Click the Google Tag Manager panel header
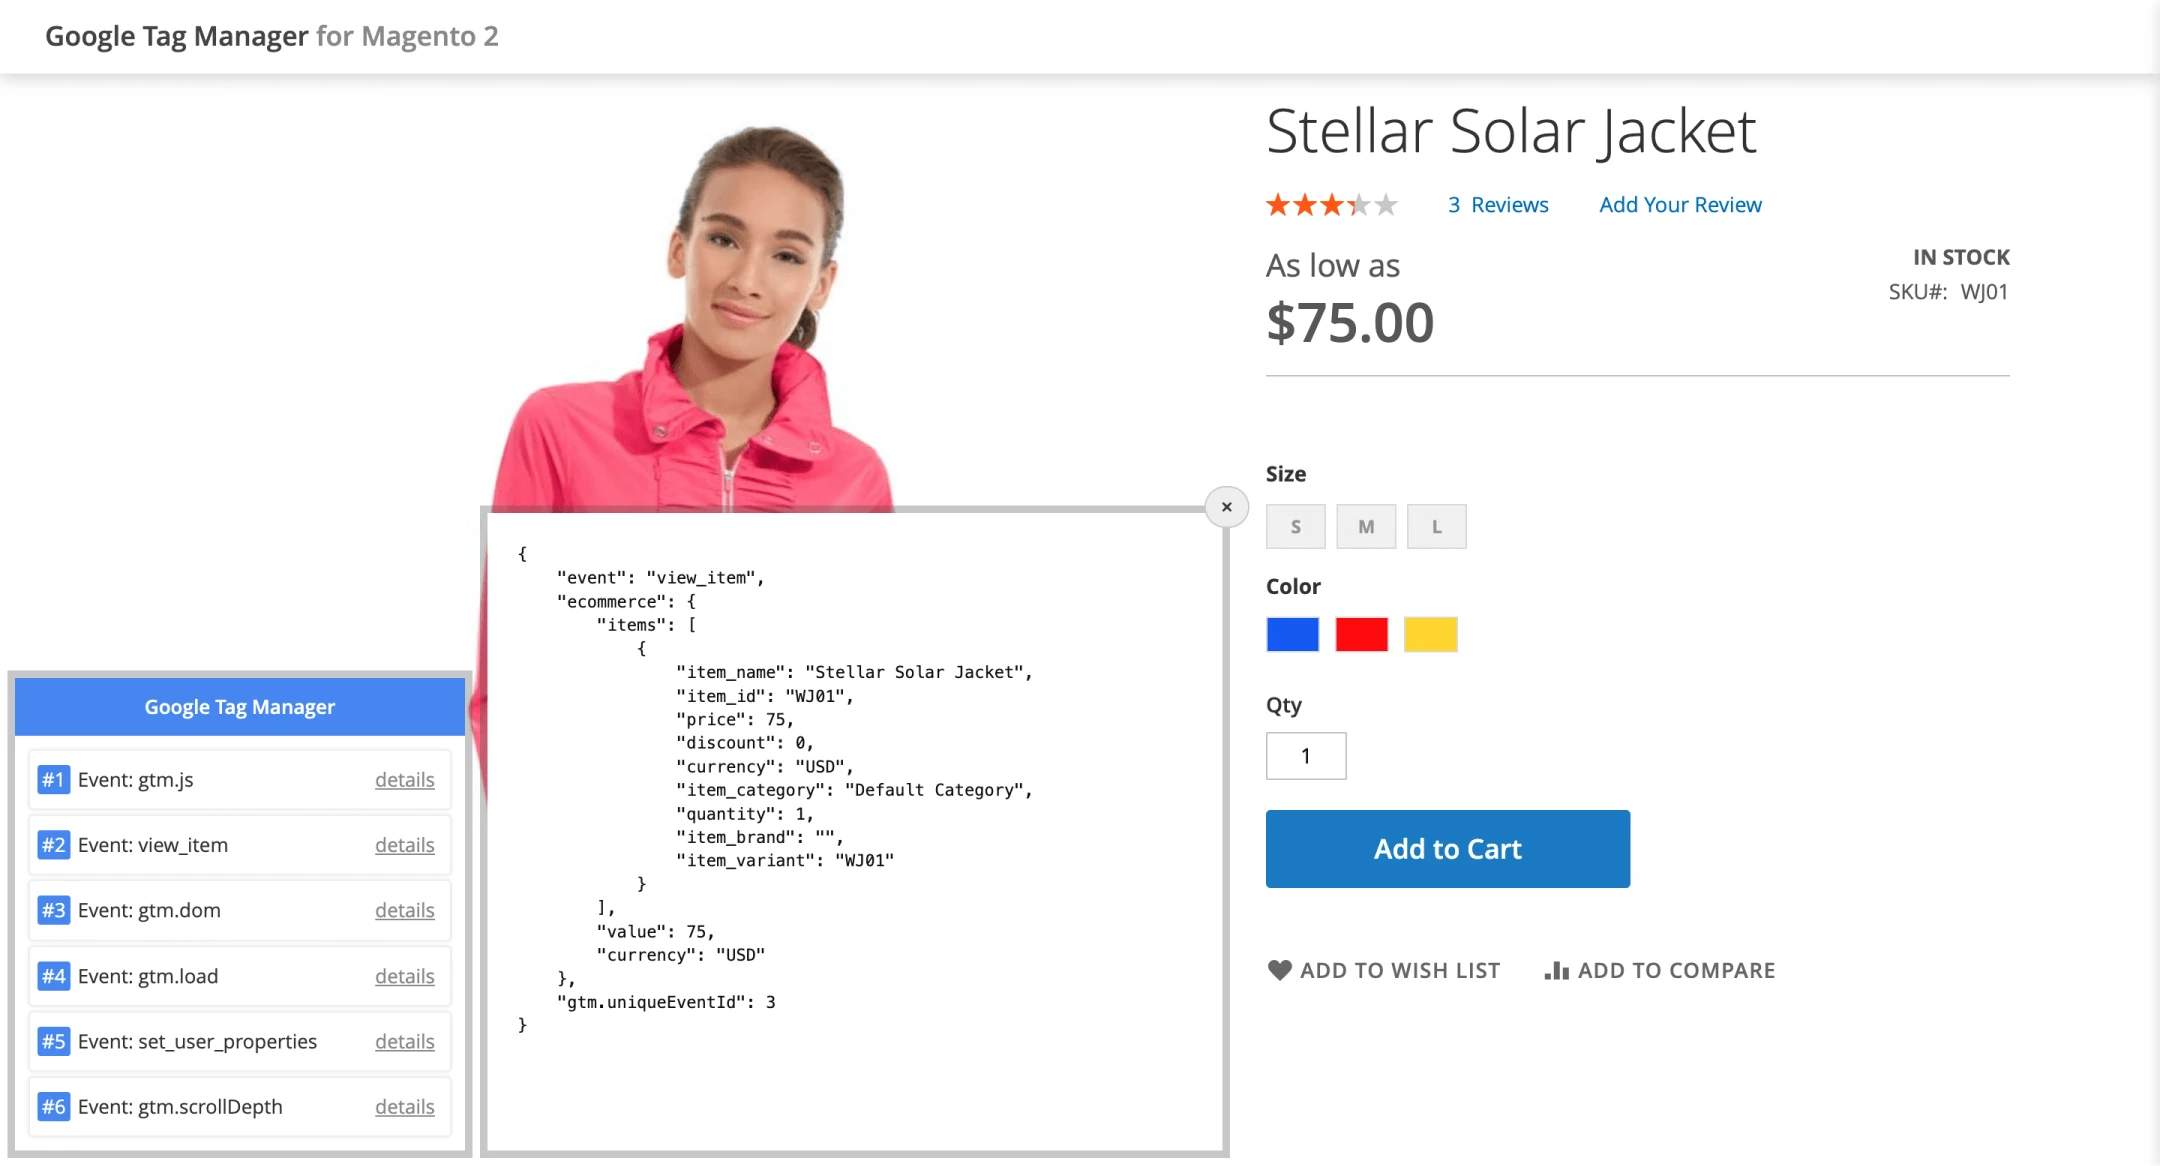The image size is (2160, 1166). [240, 707]
